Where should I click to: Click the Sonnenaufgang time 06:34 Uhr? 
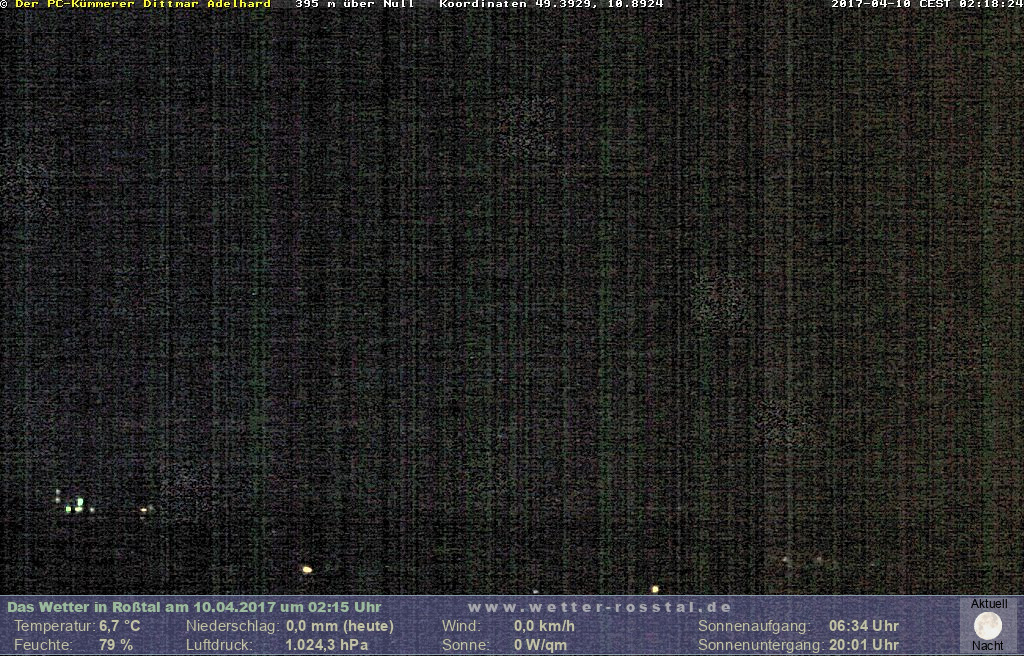point(864,626)
